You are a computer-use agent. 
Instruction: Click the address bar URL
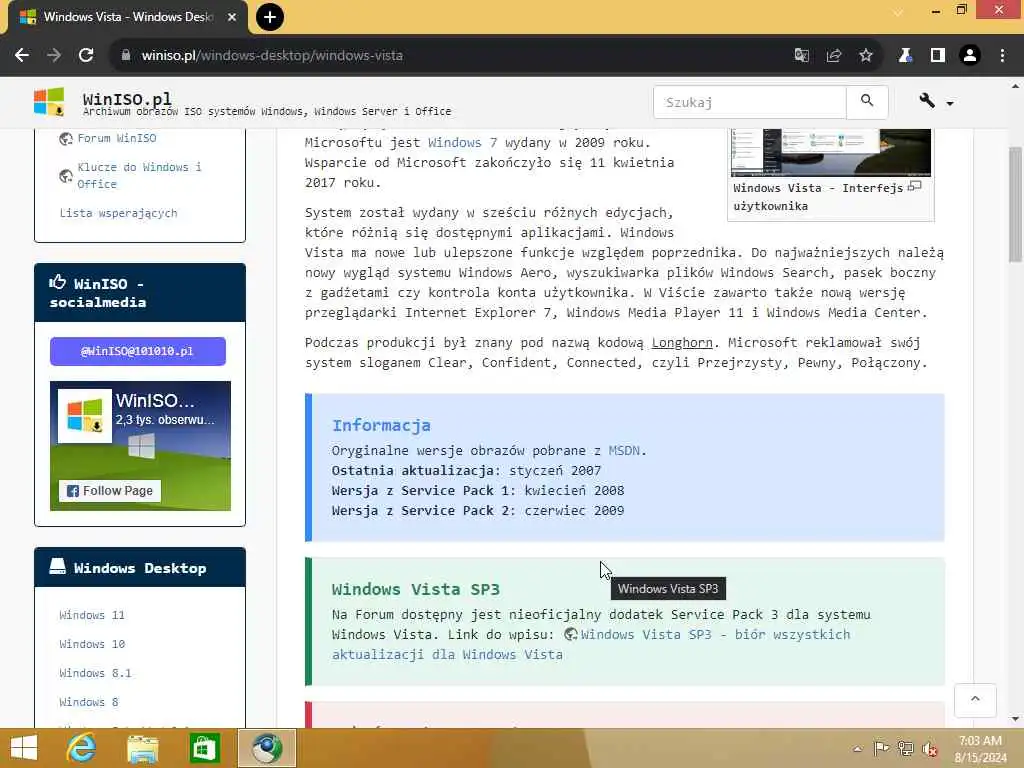point(272,56)
